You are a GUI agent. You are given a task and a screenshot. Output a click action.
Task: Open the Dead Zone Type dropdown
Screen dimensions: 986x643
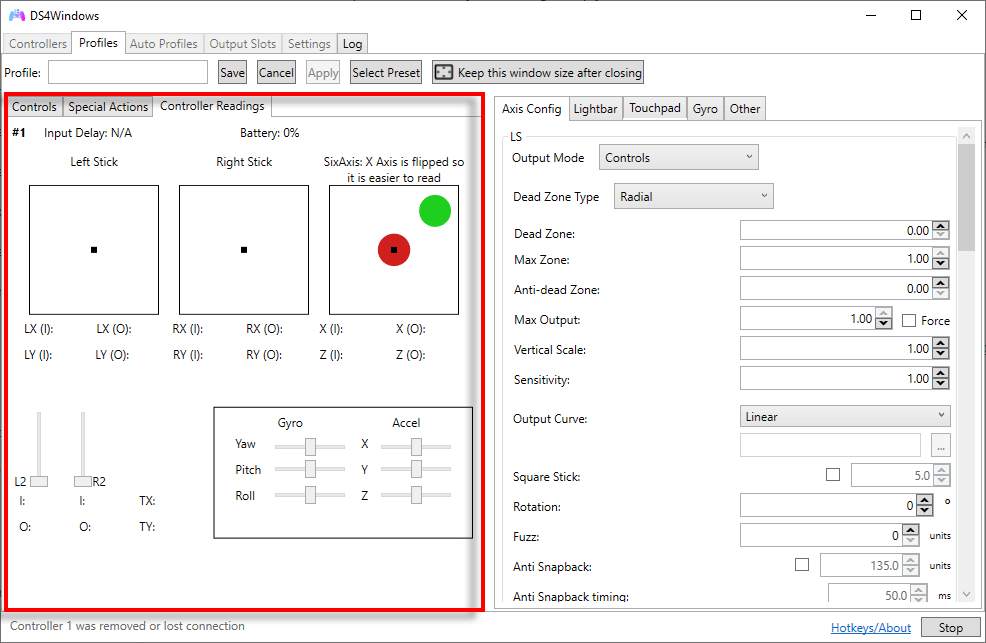(x=693, y=197)
